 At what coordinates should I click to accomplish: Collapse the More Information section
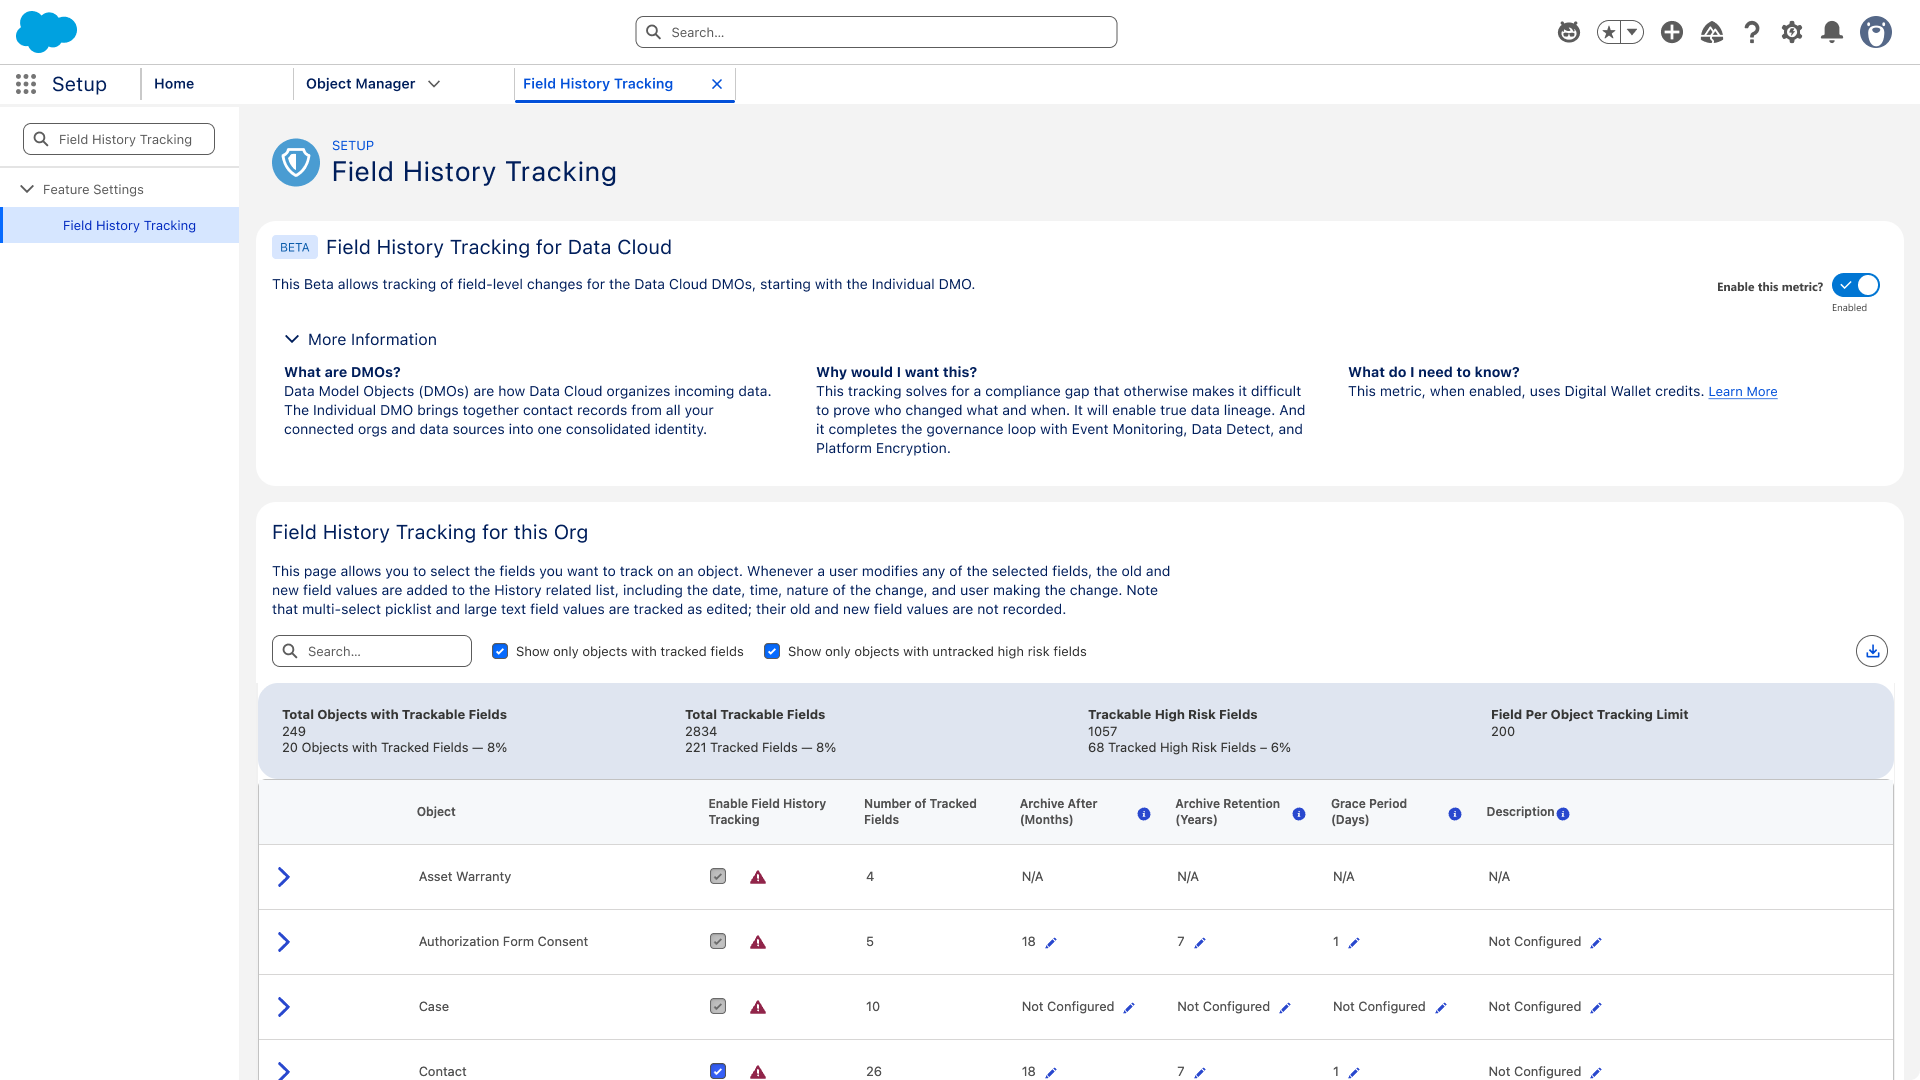pyautogui.click(x=292, y=339)
